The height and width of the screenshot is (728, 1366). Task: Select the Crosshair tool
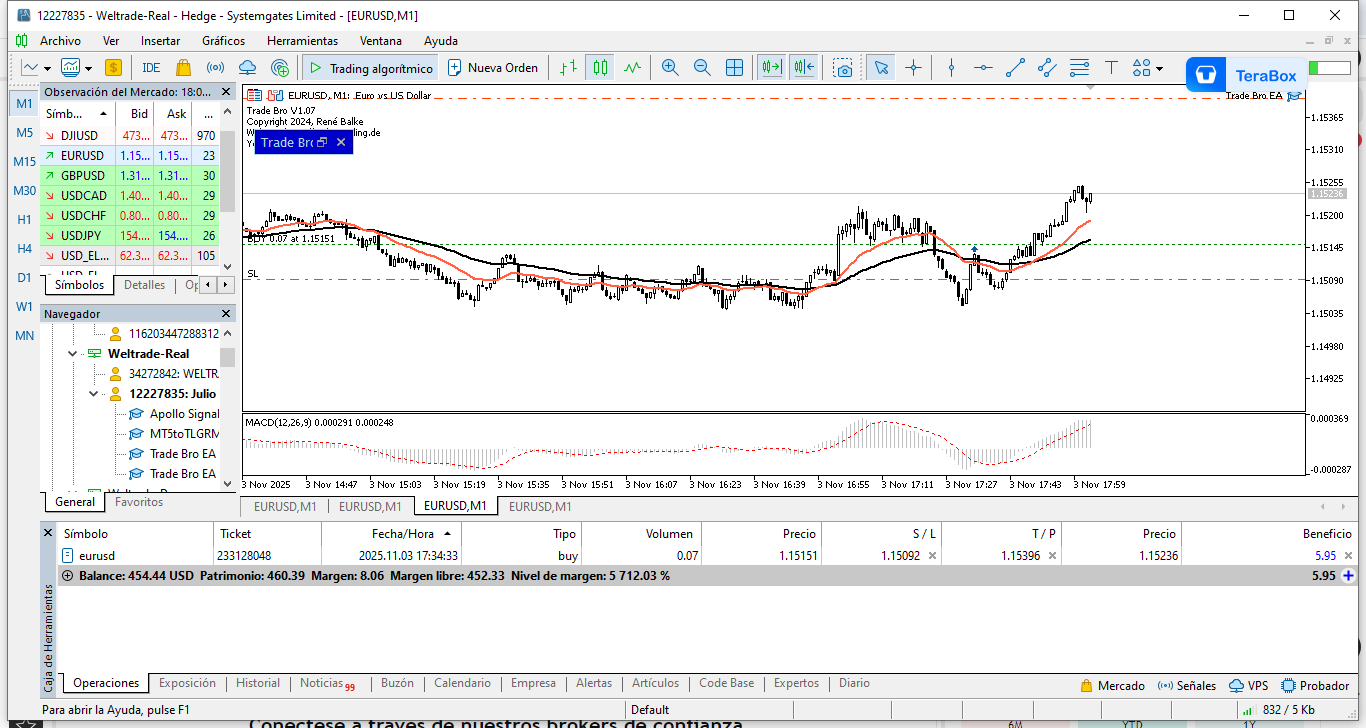pos(914,67)
